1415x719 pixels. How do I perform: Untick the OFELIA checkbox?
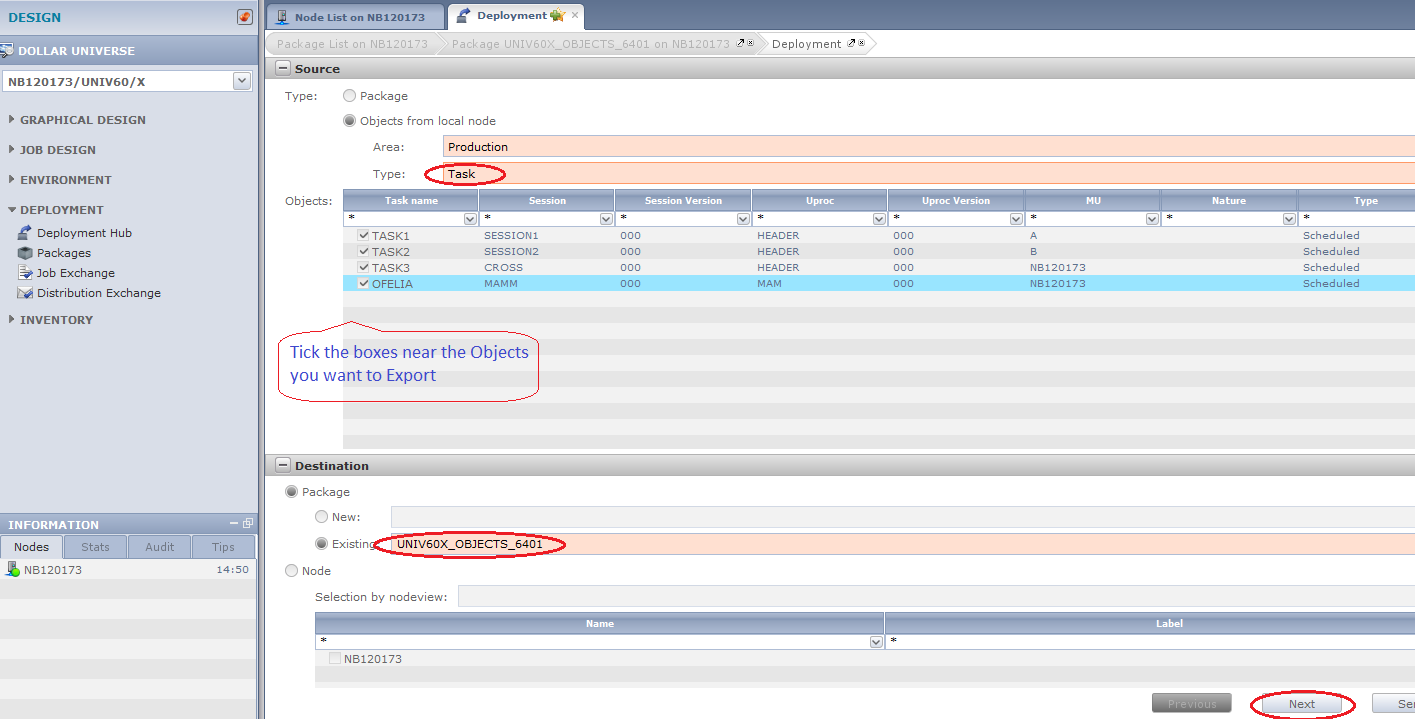pos(364,284)
